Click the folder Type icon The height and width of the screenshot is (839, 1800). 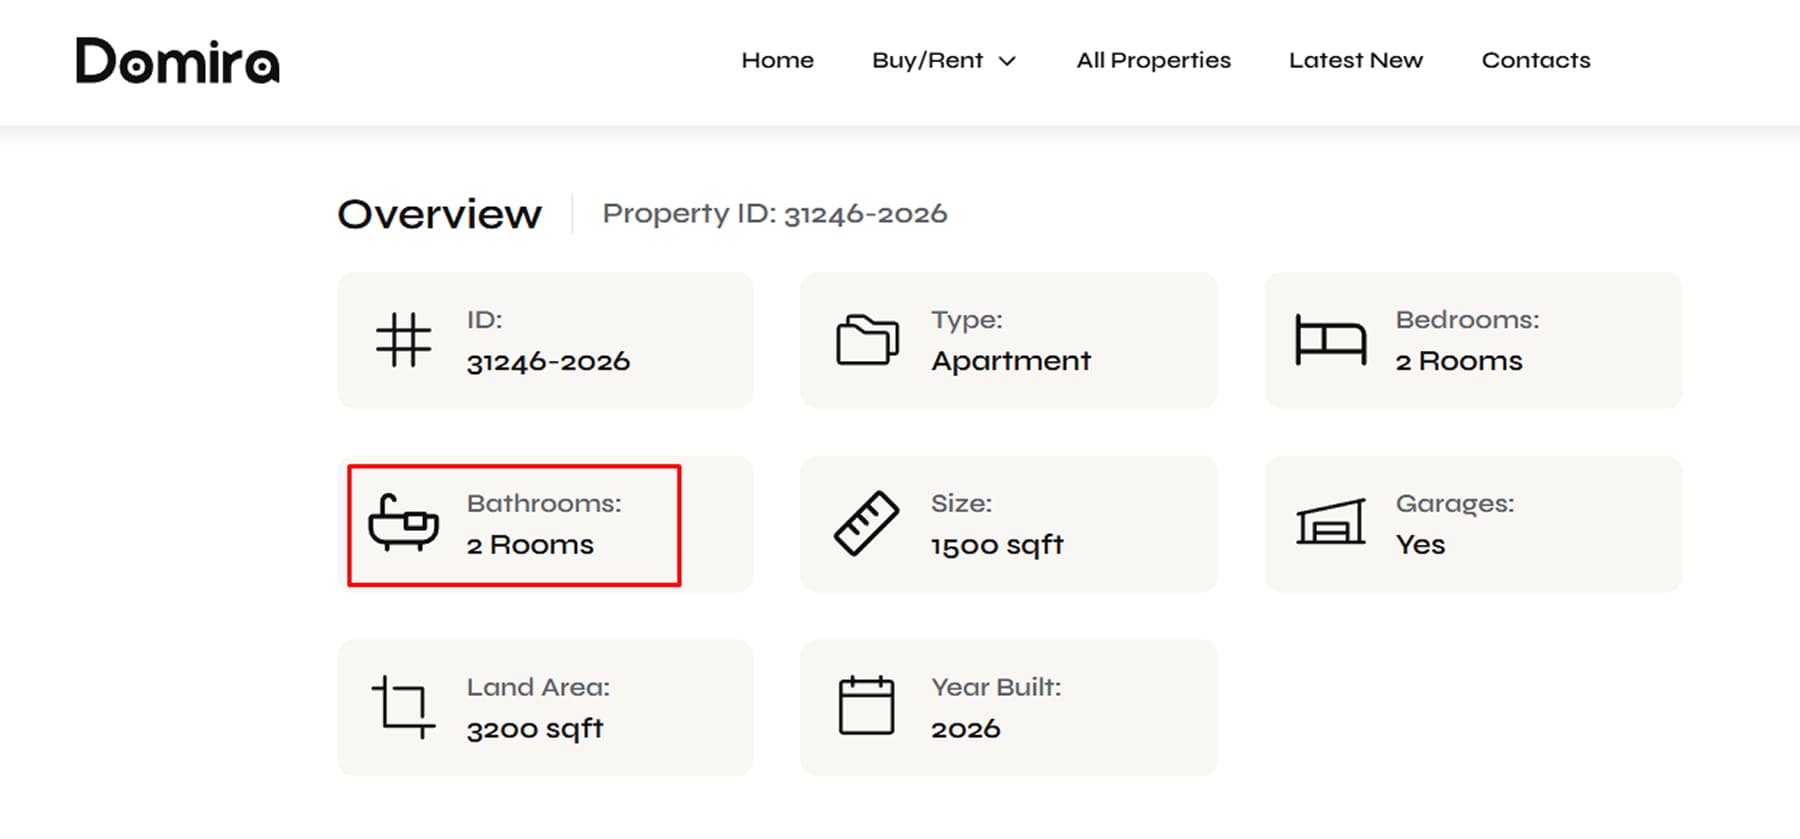point(867,340)
